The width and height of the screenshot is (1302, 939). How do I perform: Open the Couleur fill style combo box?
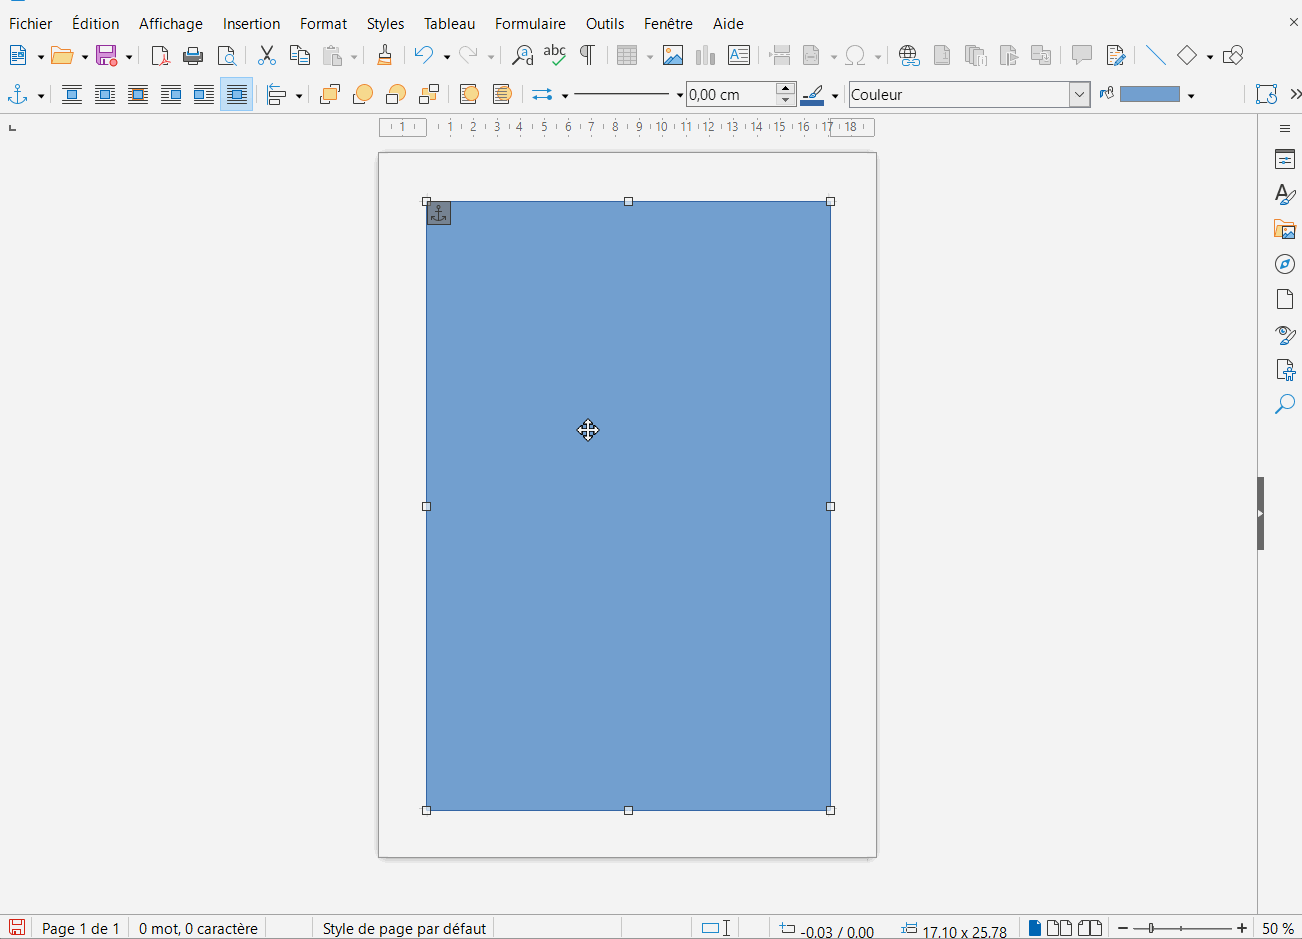point(969,95)
